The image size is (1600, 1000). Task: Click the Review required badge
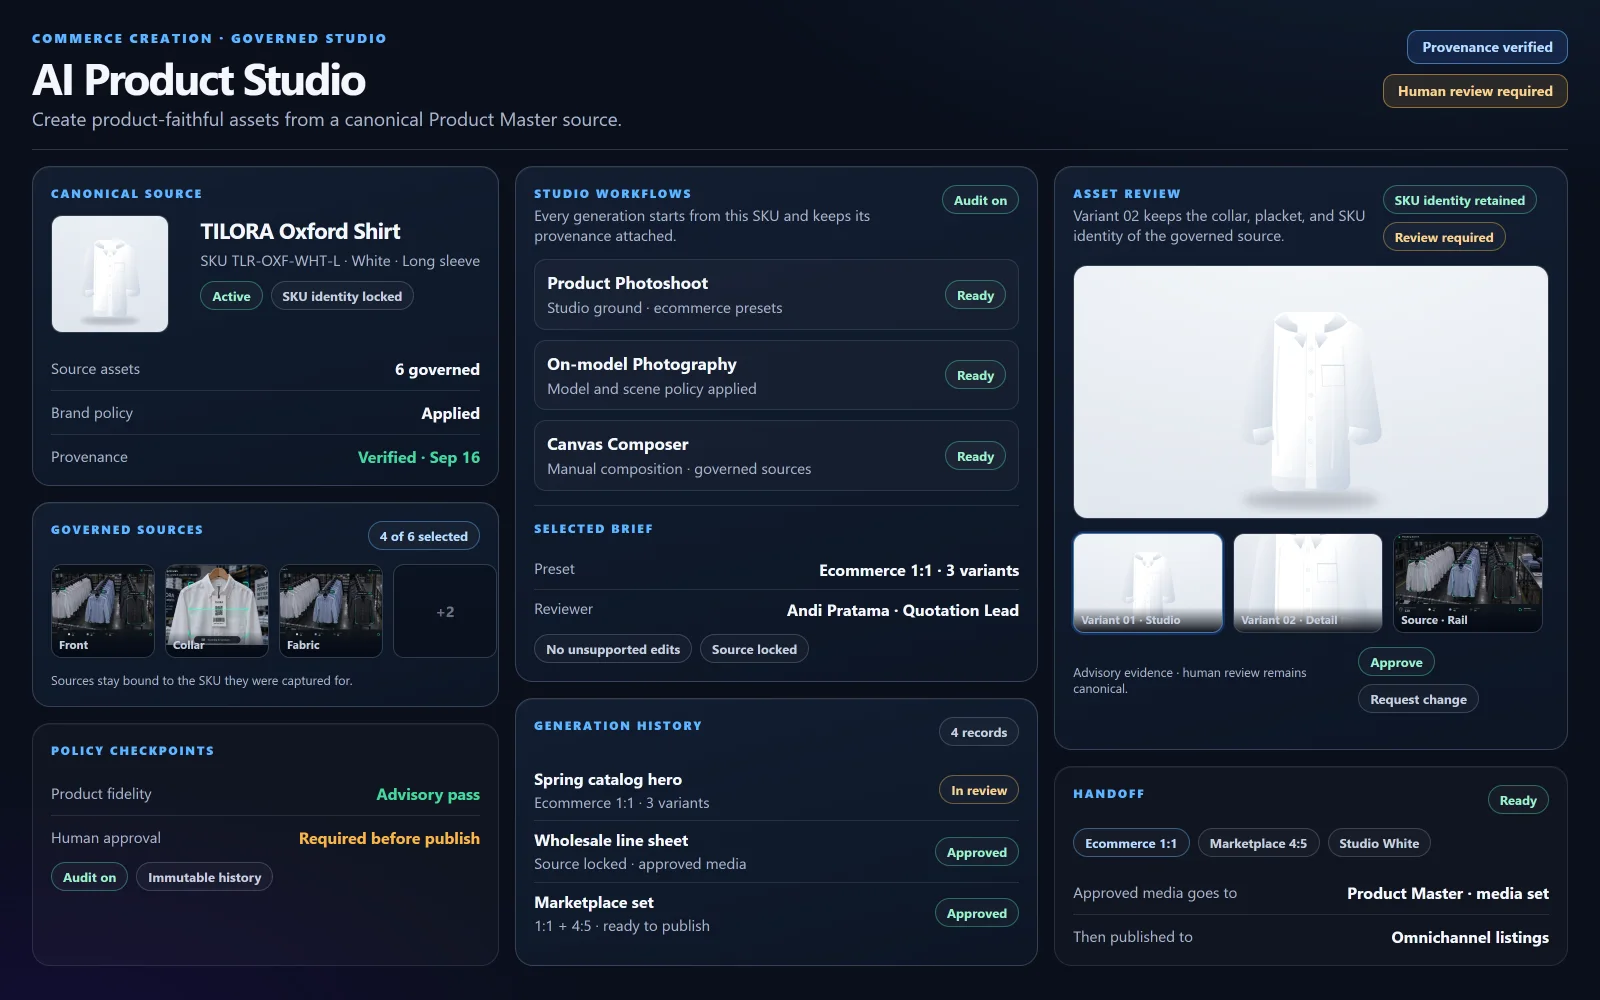pos(1444,237)
